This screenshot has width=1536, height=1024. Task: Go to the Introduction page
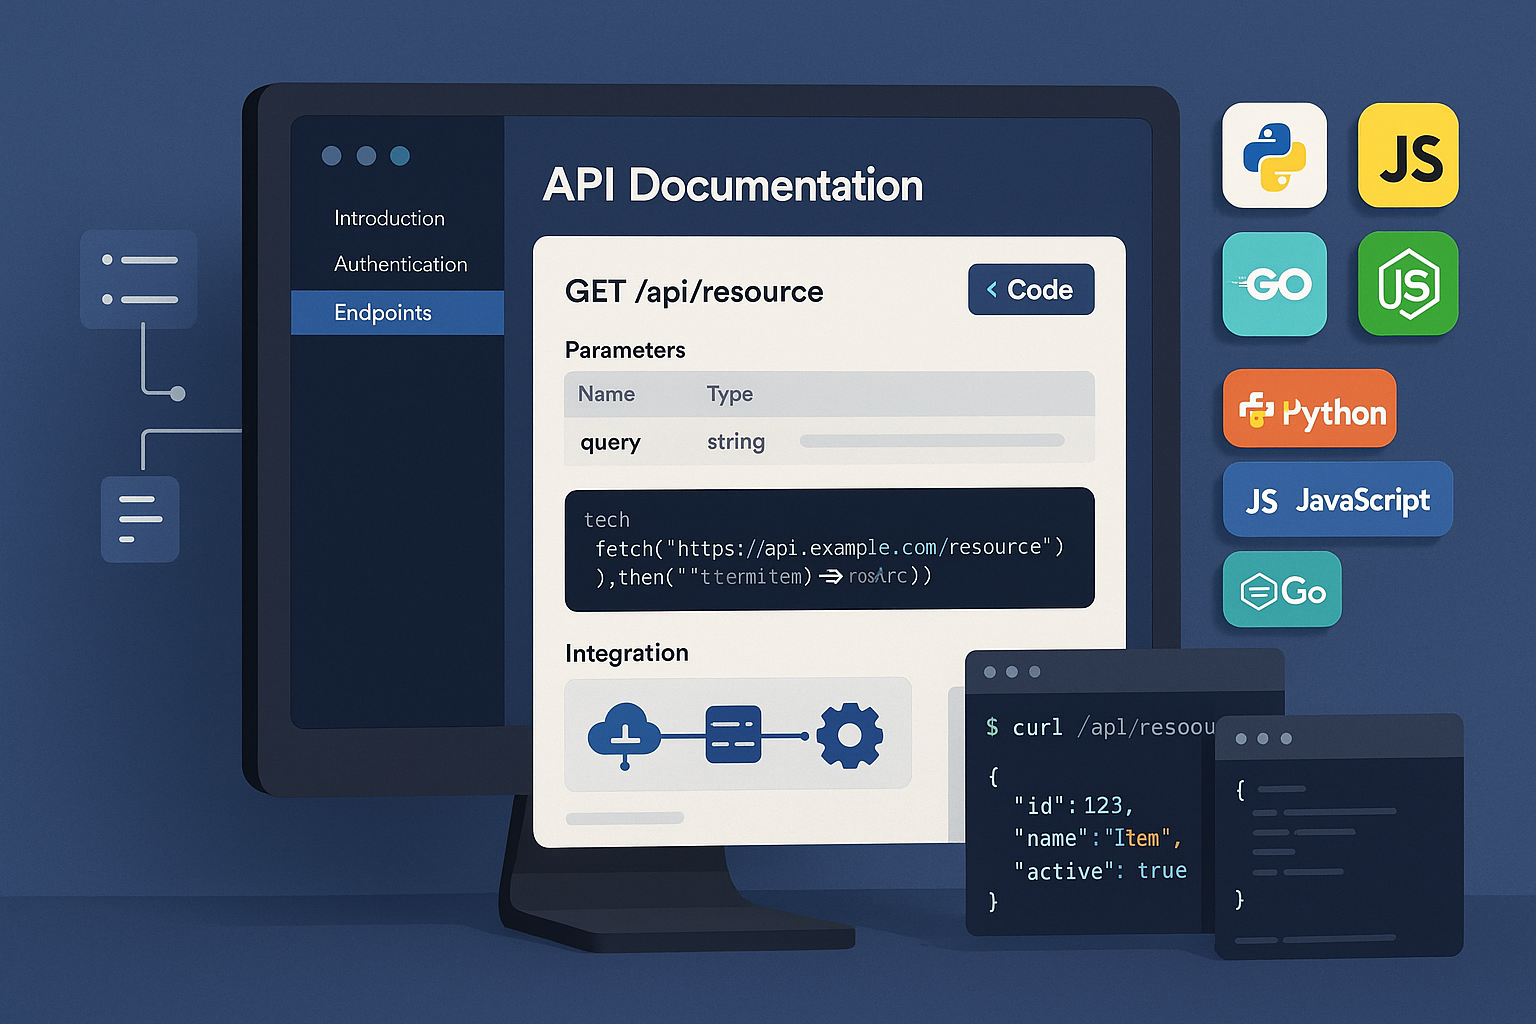389,218
